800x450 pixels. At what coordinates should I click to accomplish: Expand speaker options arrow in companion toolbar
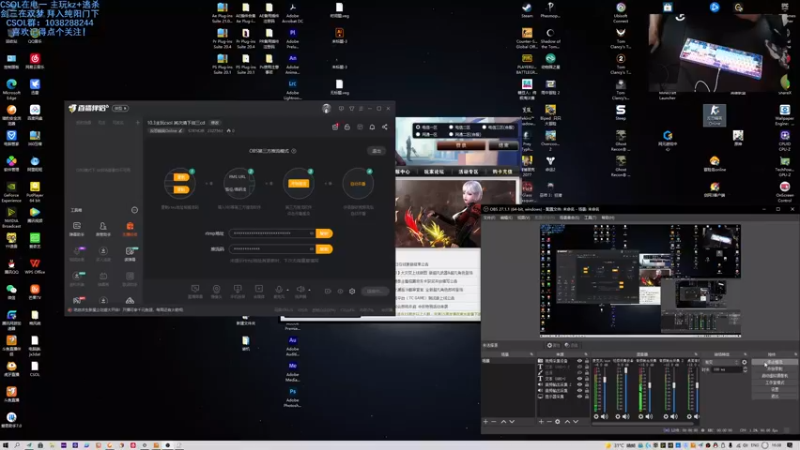[309, 290]
